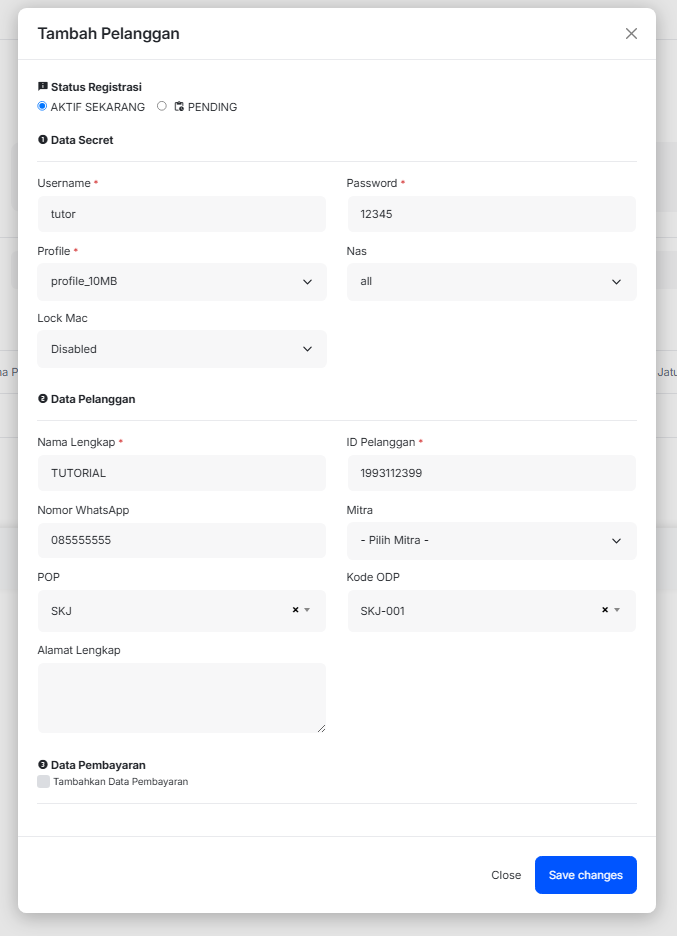Click the Save changes button

(586, 875)
